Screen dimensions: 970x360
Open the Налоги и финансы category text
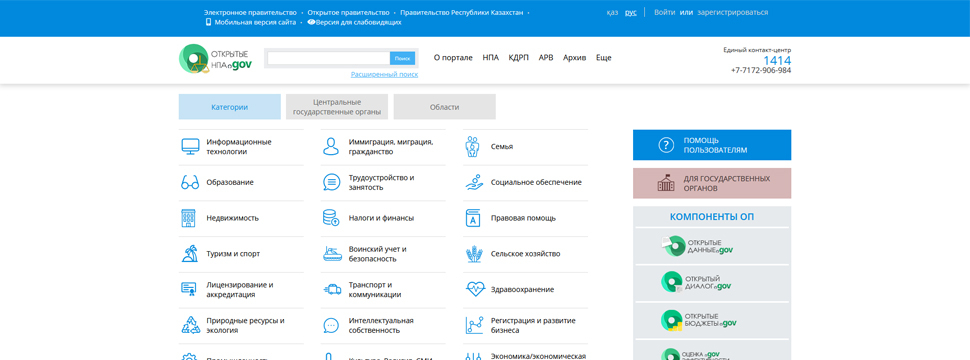click(381, 218)
